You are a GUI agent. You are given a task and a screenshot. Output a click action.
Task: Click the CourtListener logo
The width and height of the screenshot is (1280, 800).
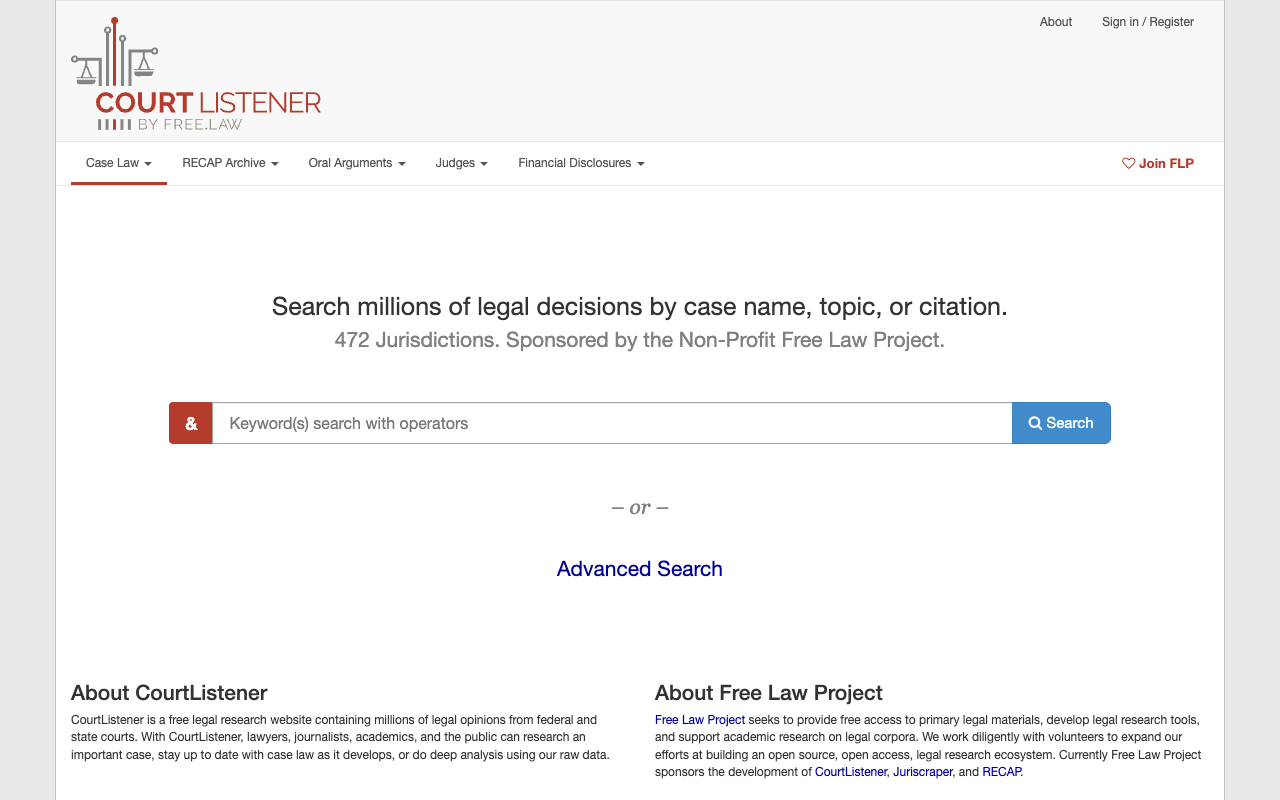tap(197, 74)
